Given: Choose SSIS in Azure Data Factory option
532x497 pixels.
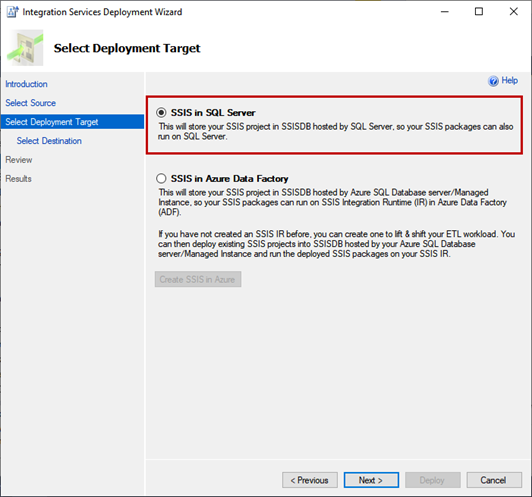Looking at the screenshot, I should point(161,178).
